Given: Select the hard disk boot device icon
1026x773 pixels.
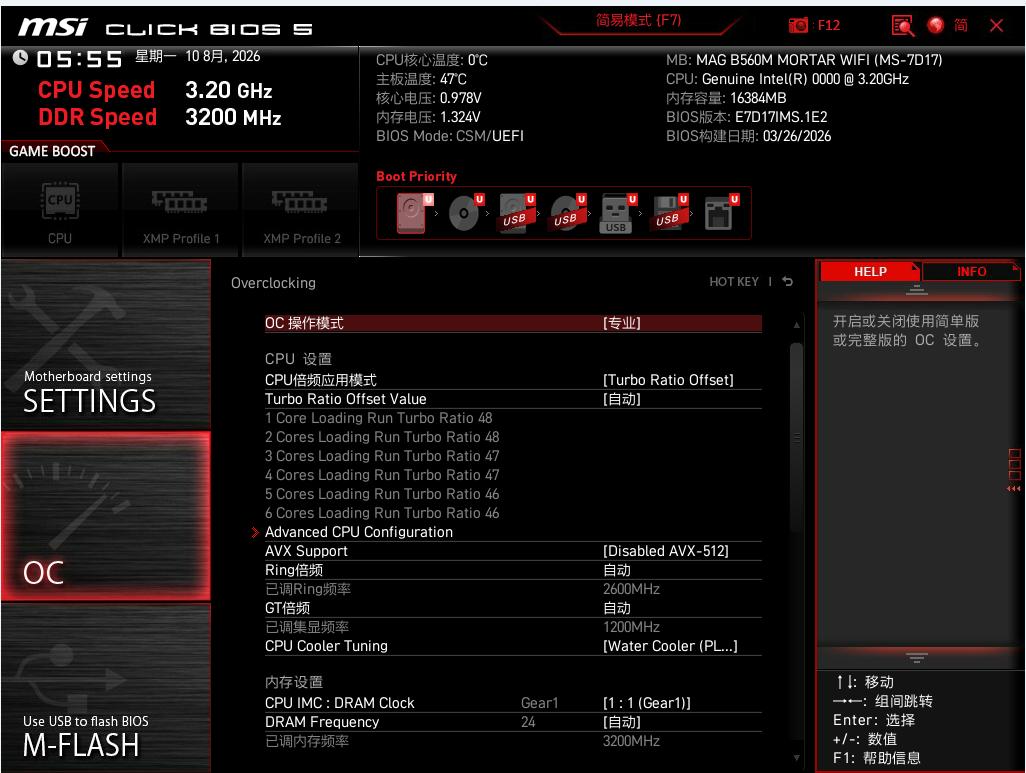Looking at the screenshot, I should [x=414, y=213].
